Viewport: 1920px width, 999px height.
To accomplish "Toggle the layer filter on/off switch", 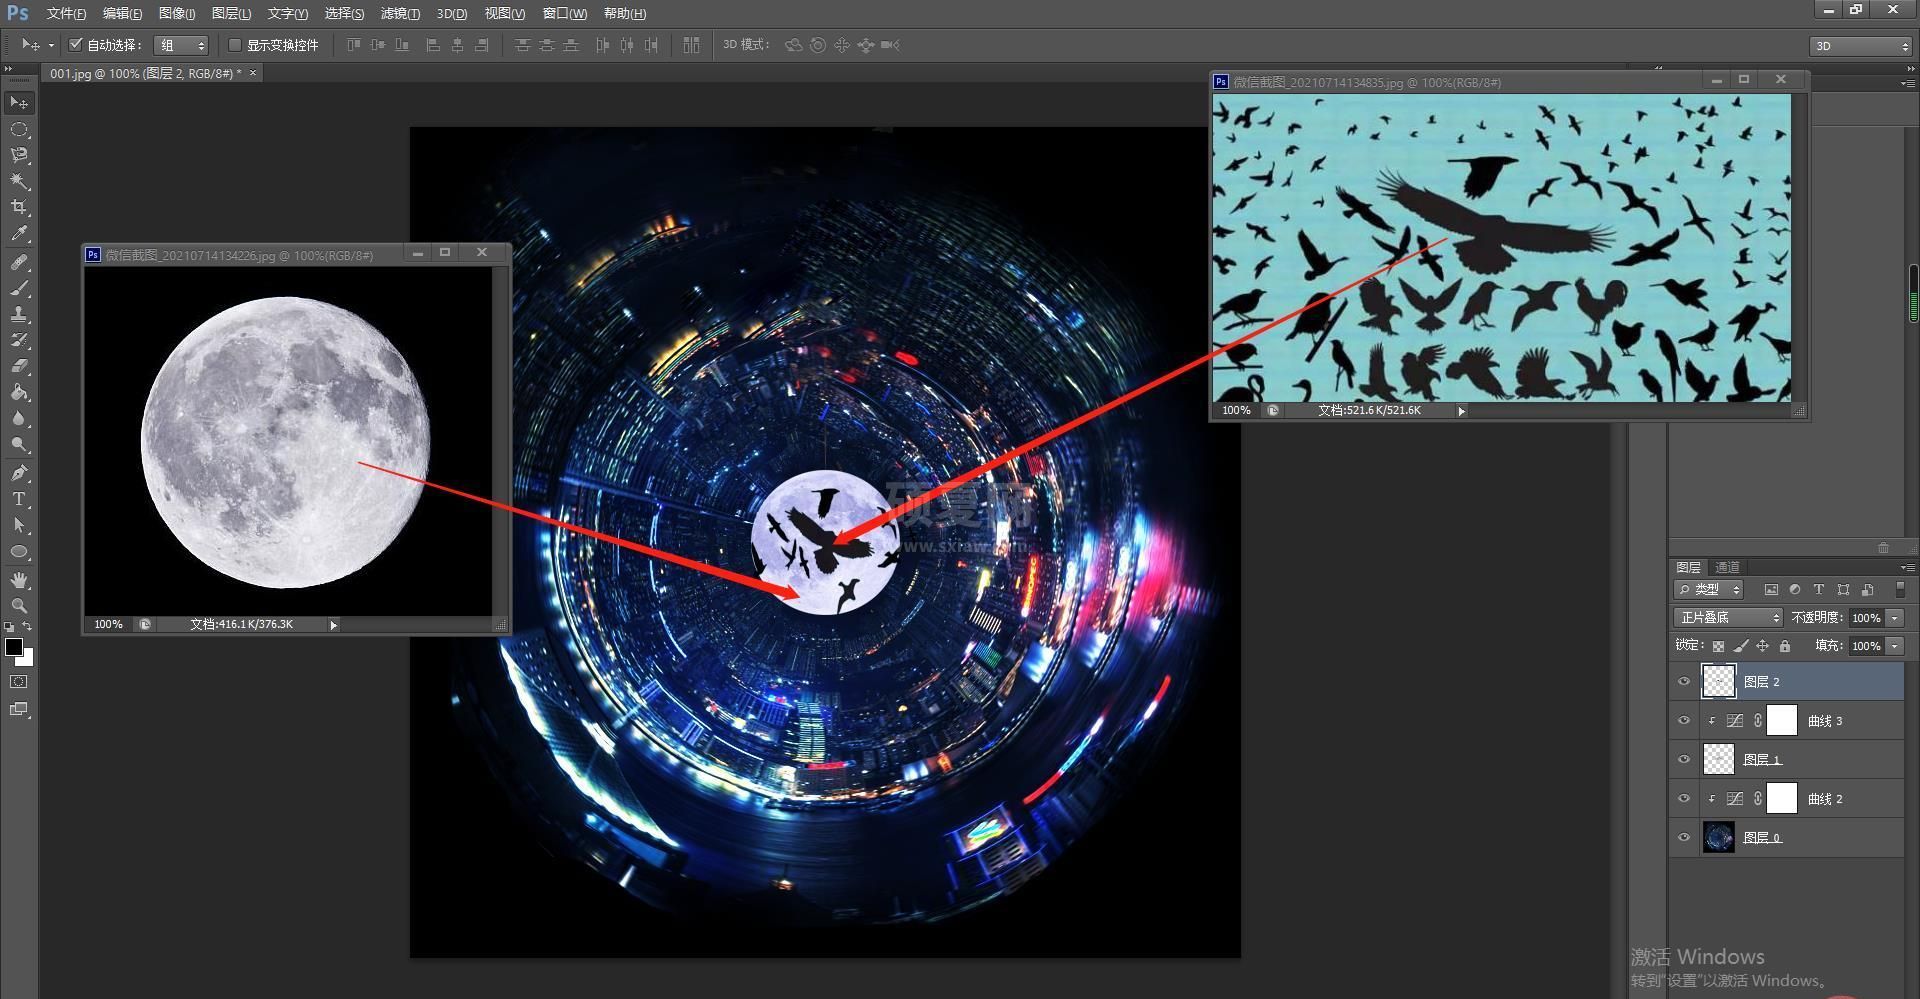I will pos(1900,590).
